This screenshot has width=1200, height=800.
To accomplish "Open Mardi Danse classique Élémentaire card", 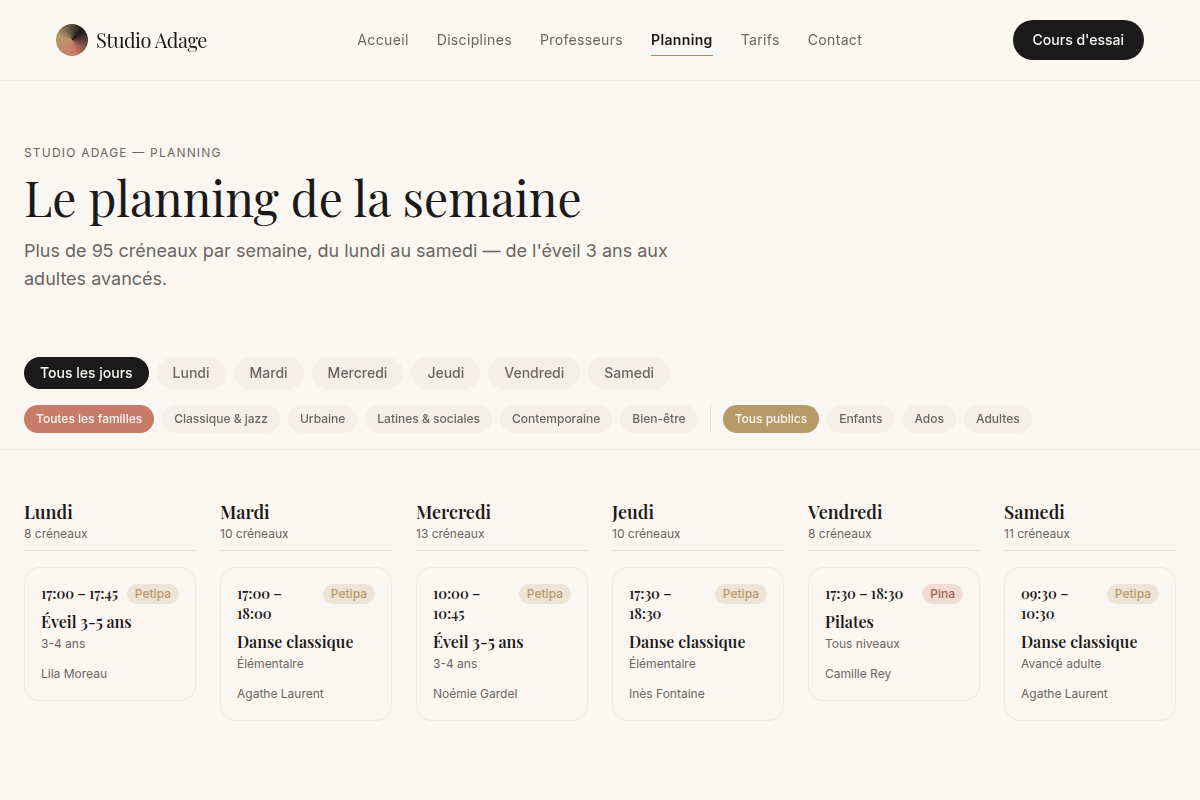I will (x=306, y=644).
